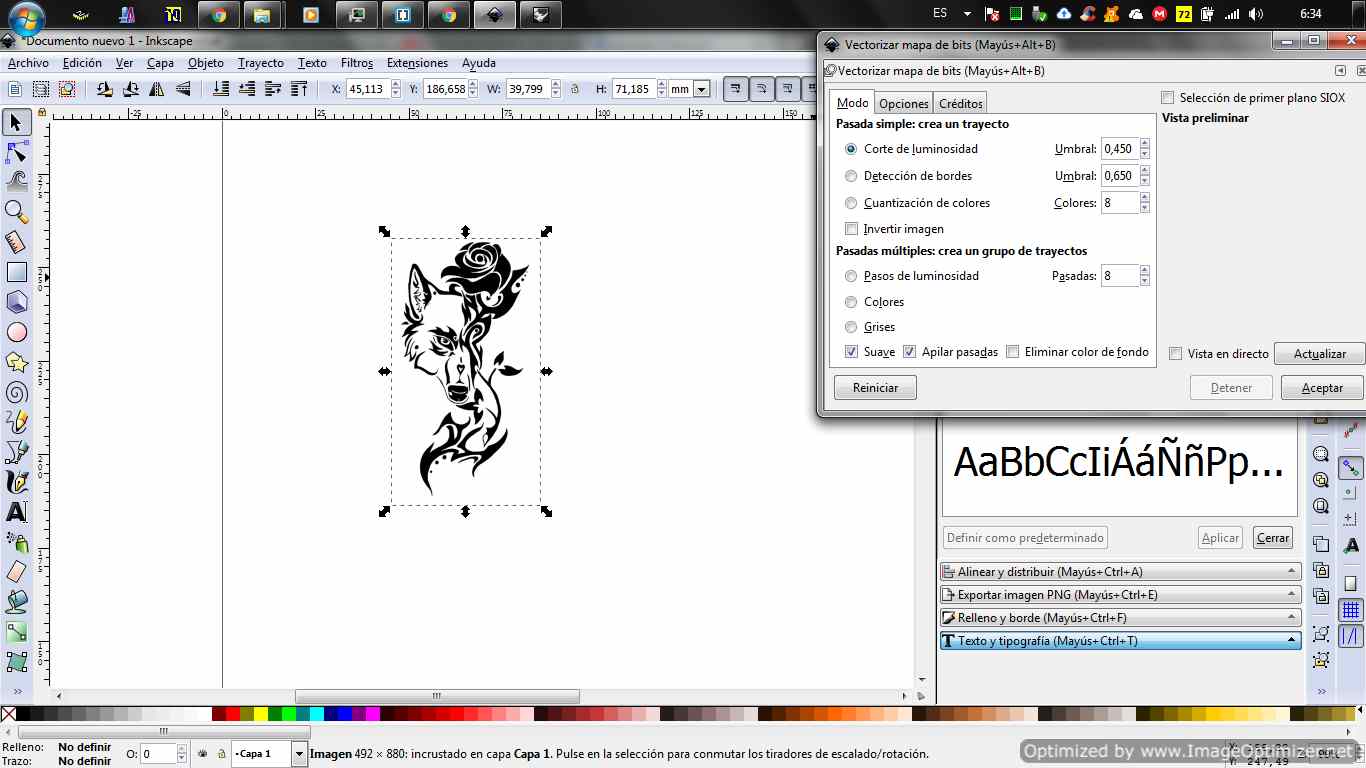Select the Eraser tool
Viewport: 1366px width, 768px height.
click(17, 572)
